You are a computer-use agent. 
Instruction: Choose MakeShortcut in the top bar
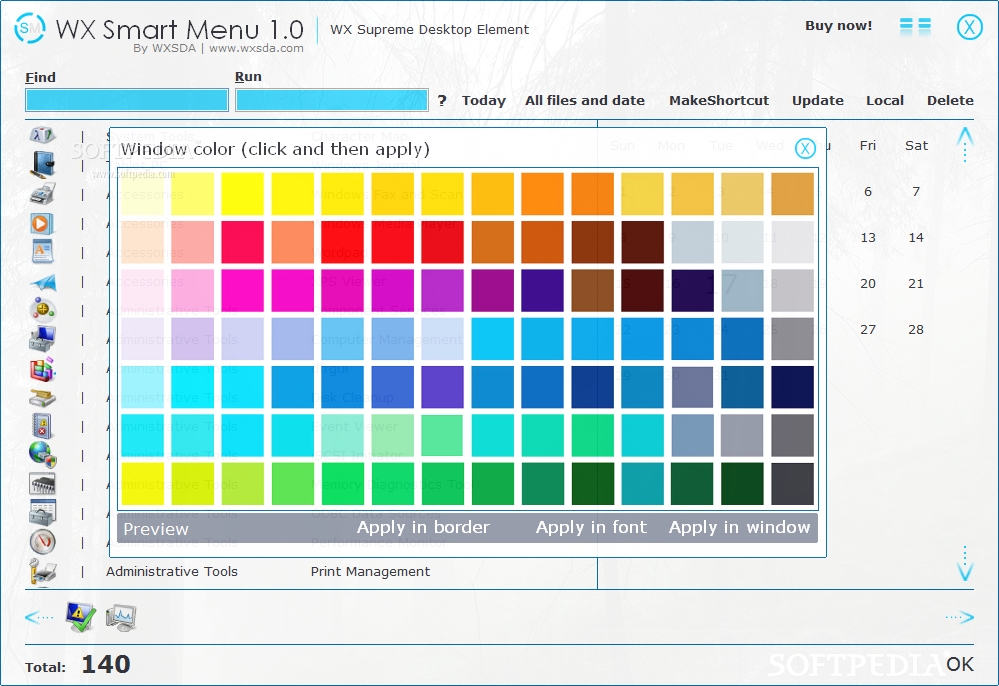[719, 101]
